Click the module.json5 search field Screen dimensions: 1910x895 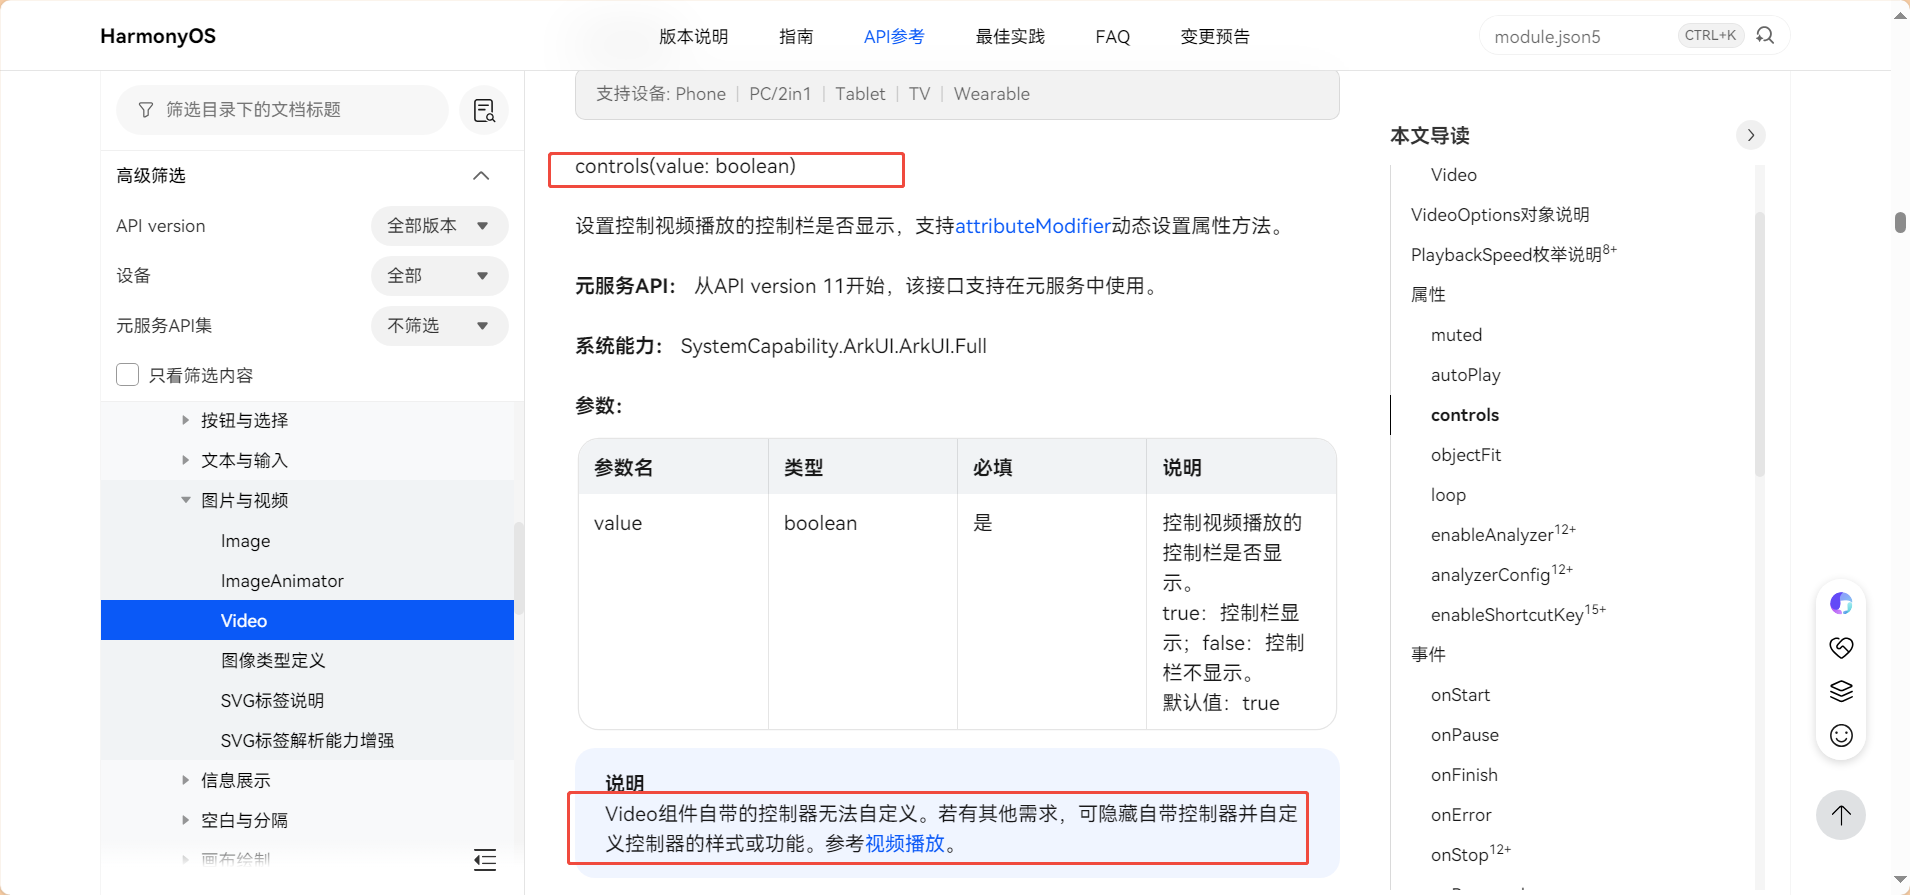pyautogui.click(x=1580, y=37)
